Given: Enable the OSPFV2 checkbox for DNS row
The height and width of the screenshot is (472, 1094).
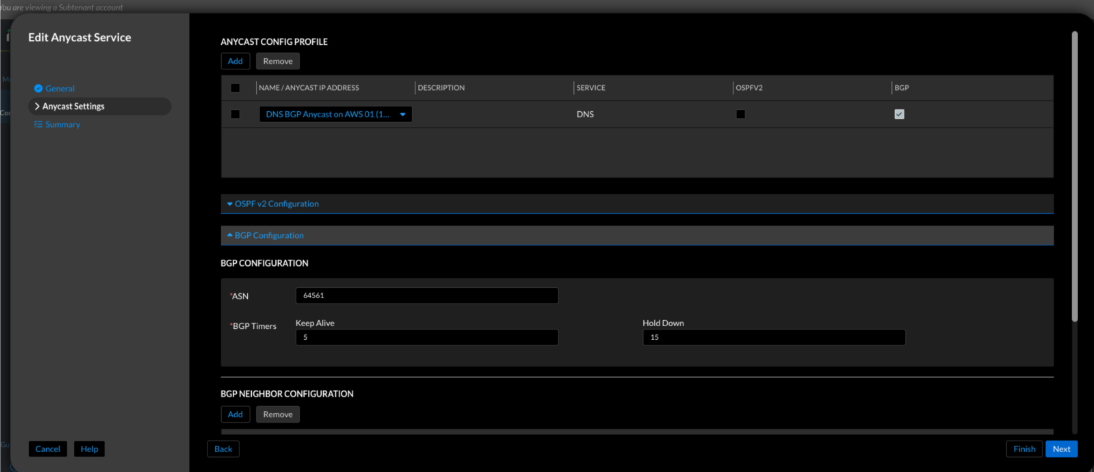Looking at the screenshot, I should click(x=740, y=114).
